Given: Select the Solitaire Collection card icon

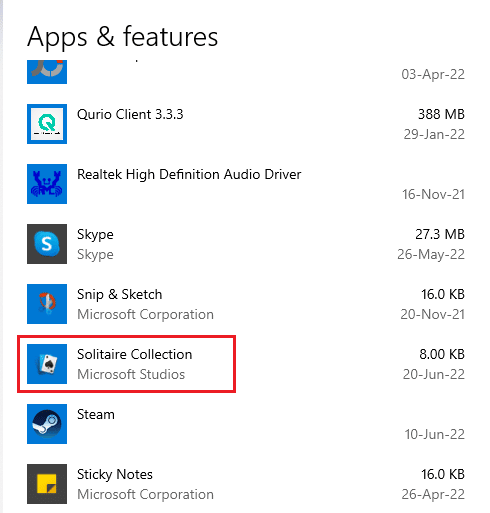Looking at the screenshot, I should (47, 364).
